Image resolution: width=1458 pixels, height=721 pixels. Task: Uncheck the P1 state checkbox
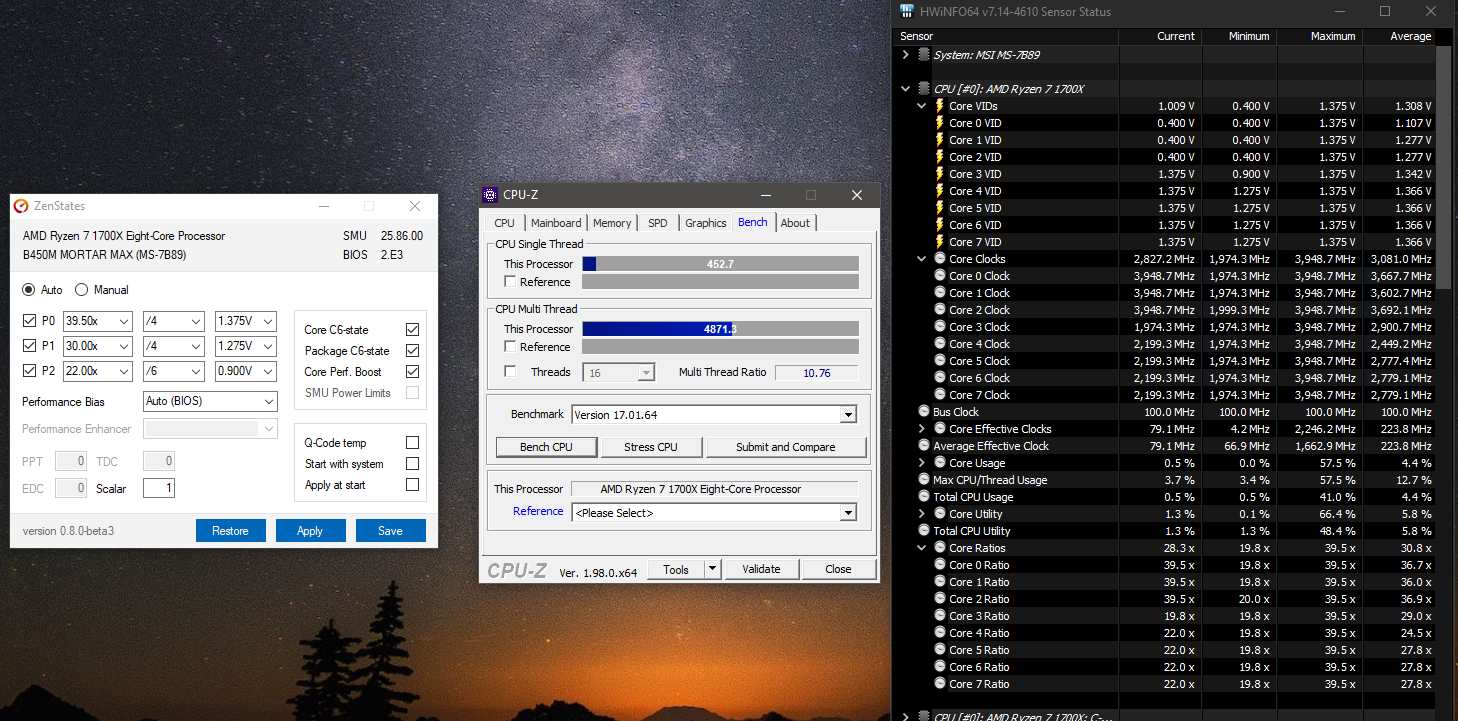point(29,346)
